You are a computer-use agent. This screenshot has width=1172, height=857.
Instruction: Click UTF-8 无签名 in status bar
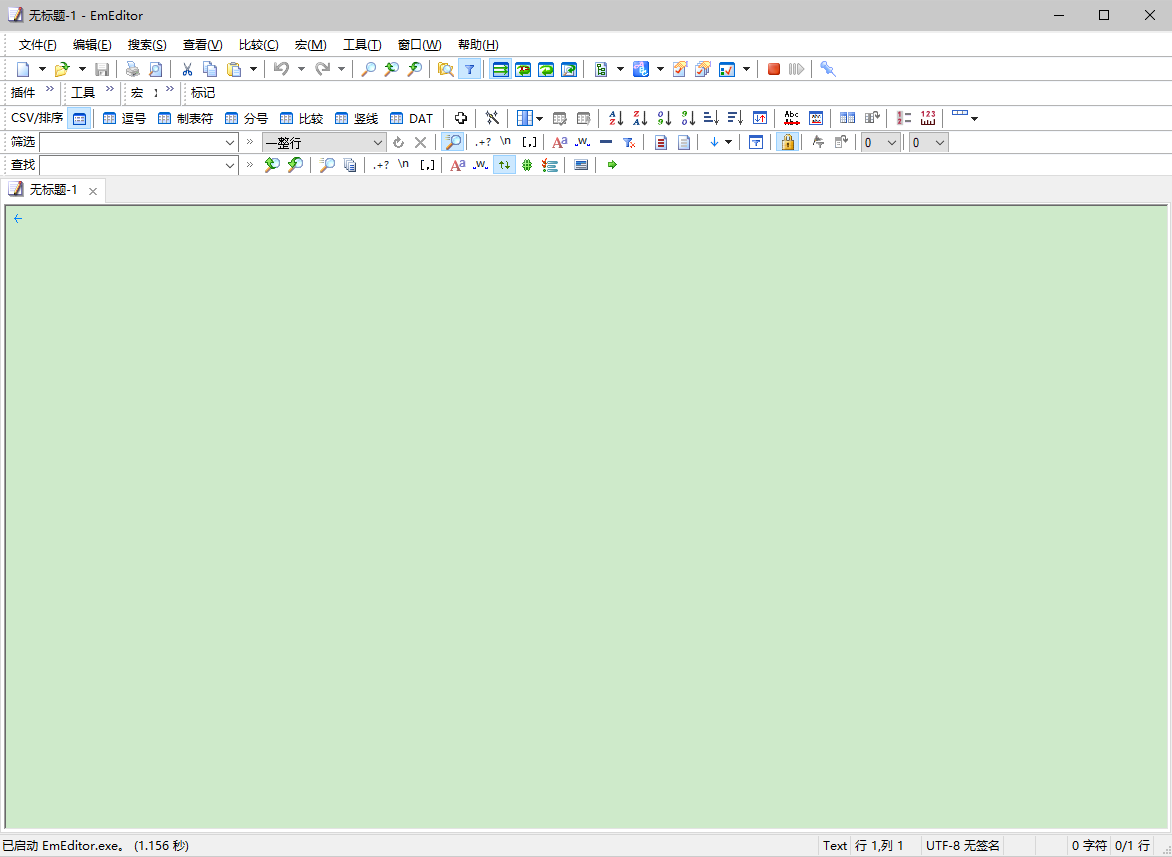coord(963,846)
